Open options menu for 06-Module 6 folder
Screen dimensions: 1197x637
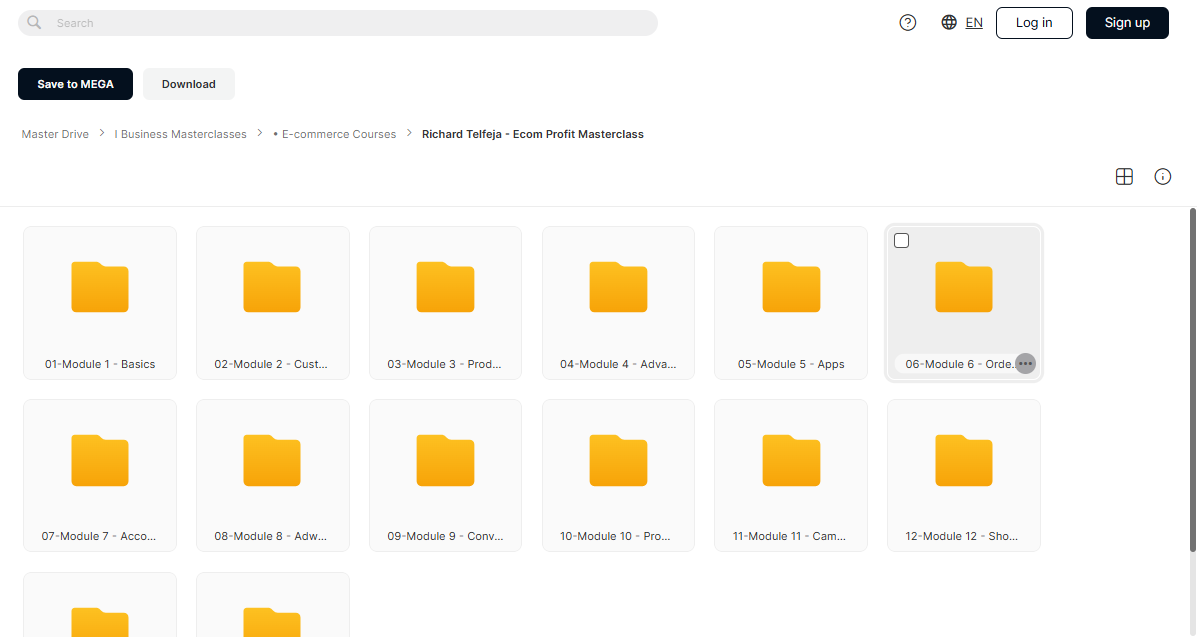tap(1025, 364)
